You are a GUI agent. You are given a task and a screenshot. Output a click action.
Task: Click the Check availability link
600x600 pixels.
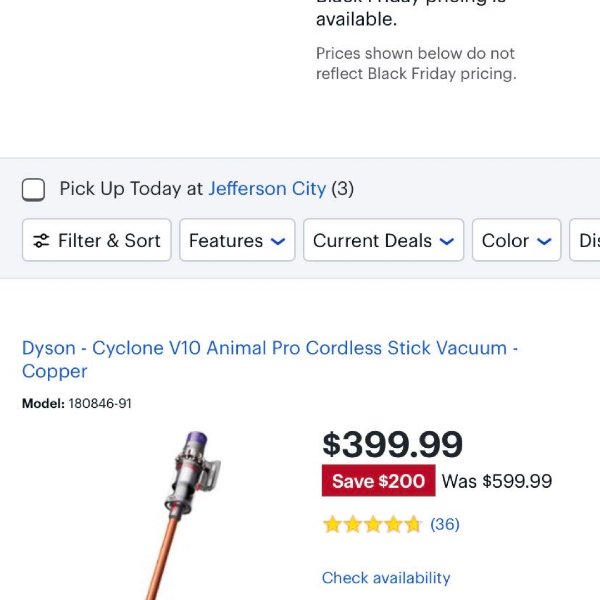(386, 578)
